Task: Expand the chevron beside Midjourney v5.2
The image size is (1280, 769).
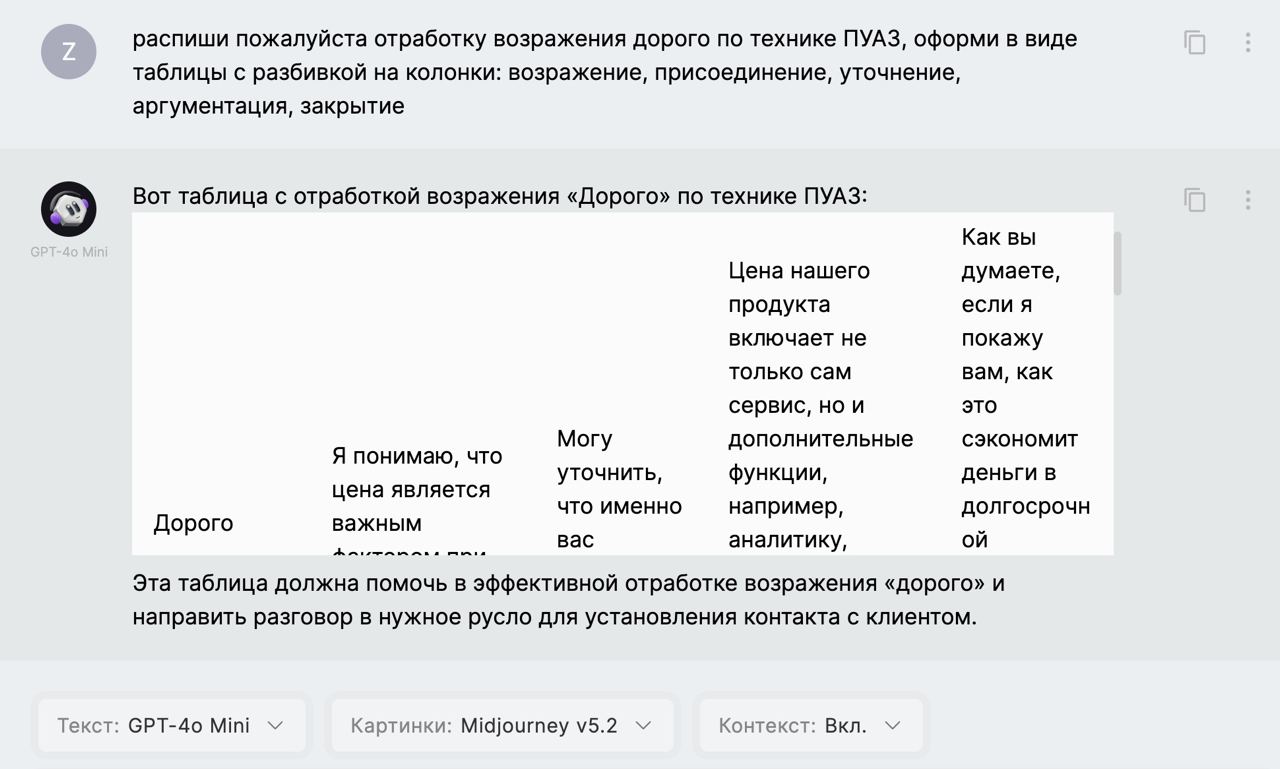Action: (x=643, y=726)
